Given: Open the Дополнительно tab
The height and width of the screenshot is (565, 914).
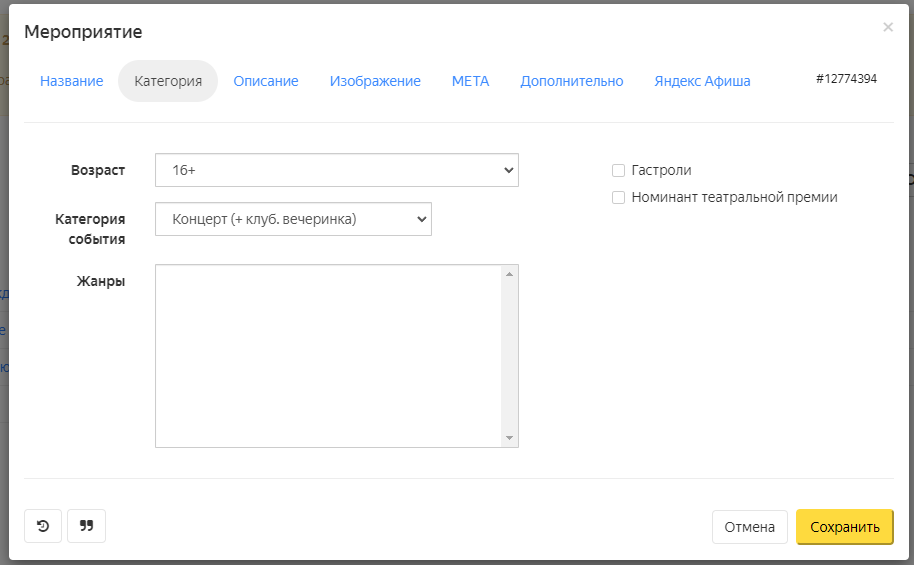Looking at the screenshot, I should pyautogui.click(x=572, y=81).
